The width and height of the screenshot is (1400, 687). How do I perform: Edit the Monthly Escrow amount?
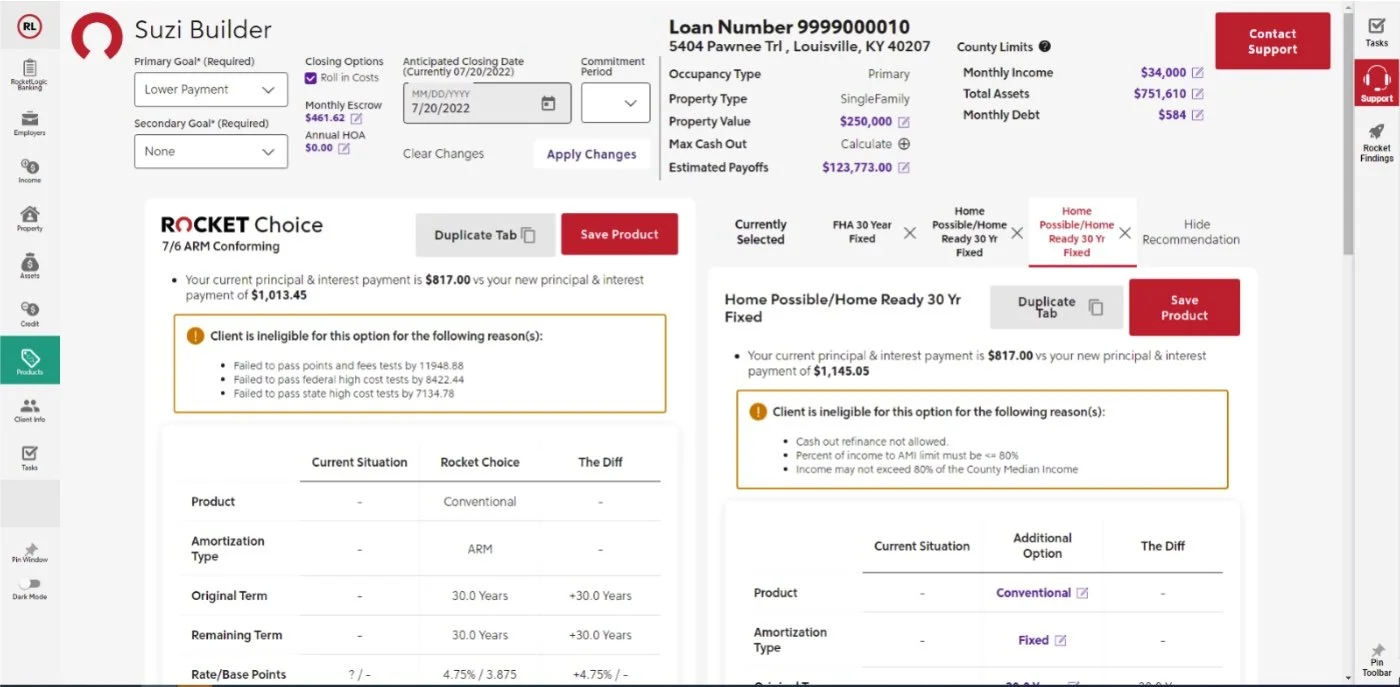point(356,118)
